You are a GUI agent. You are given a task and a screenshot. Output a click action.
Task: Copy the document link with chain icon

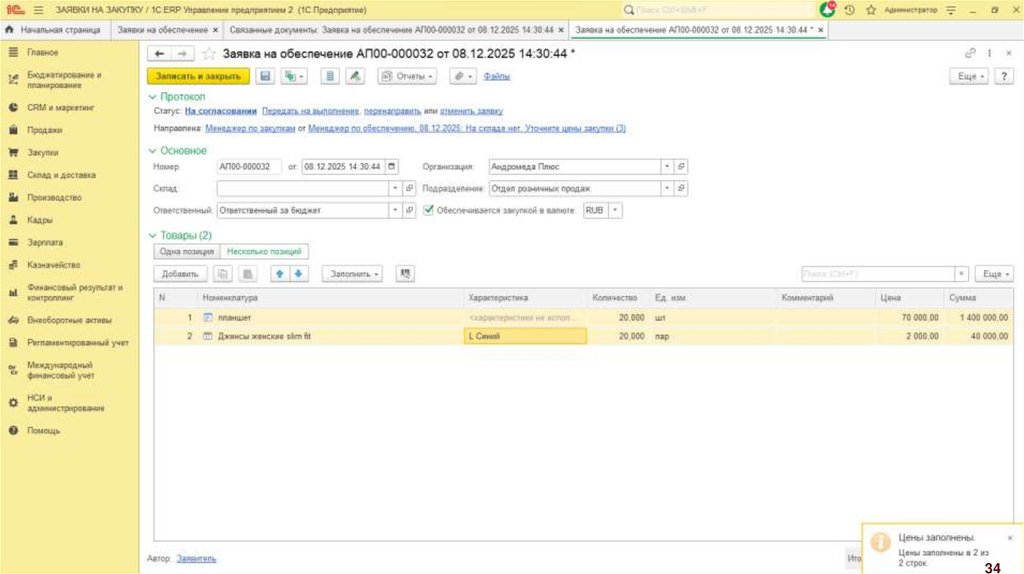[x=970, y=54]
